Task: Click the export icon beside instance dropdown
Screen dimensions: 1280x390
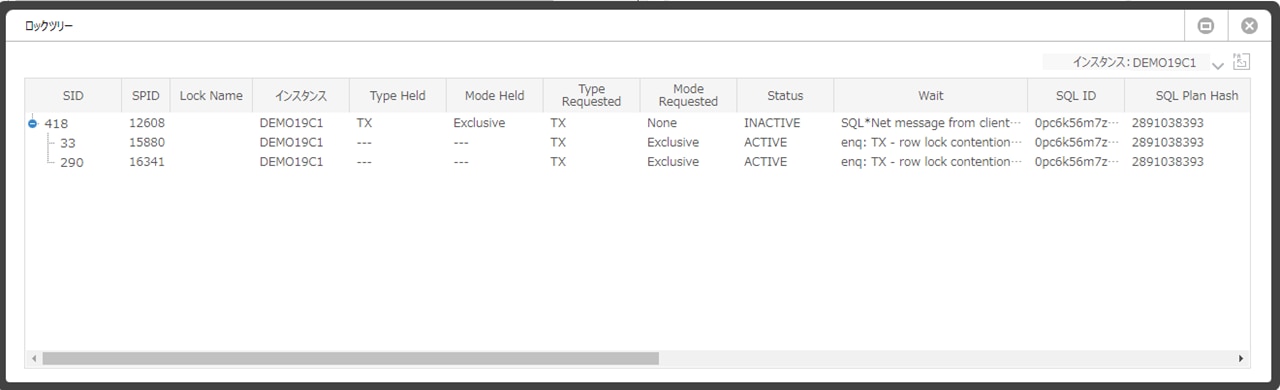Action: pyautogui.click(x=1241, y=62)
